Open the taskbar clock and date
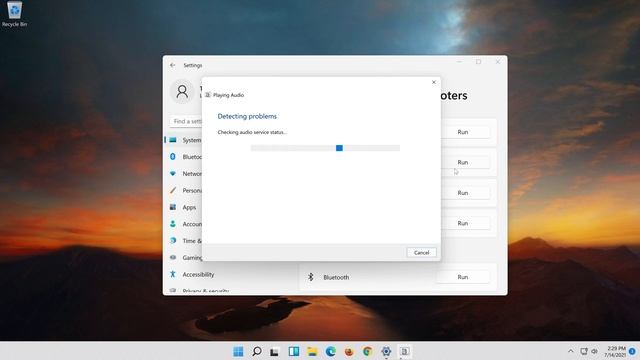Viewport: 640px width, 360px height. click(x=616, y=351)
